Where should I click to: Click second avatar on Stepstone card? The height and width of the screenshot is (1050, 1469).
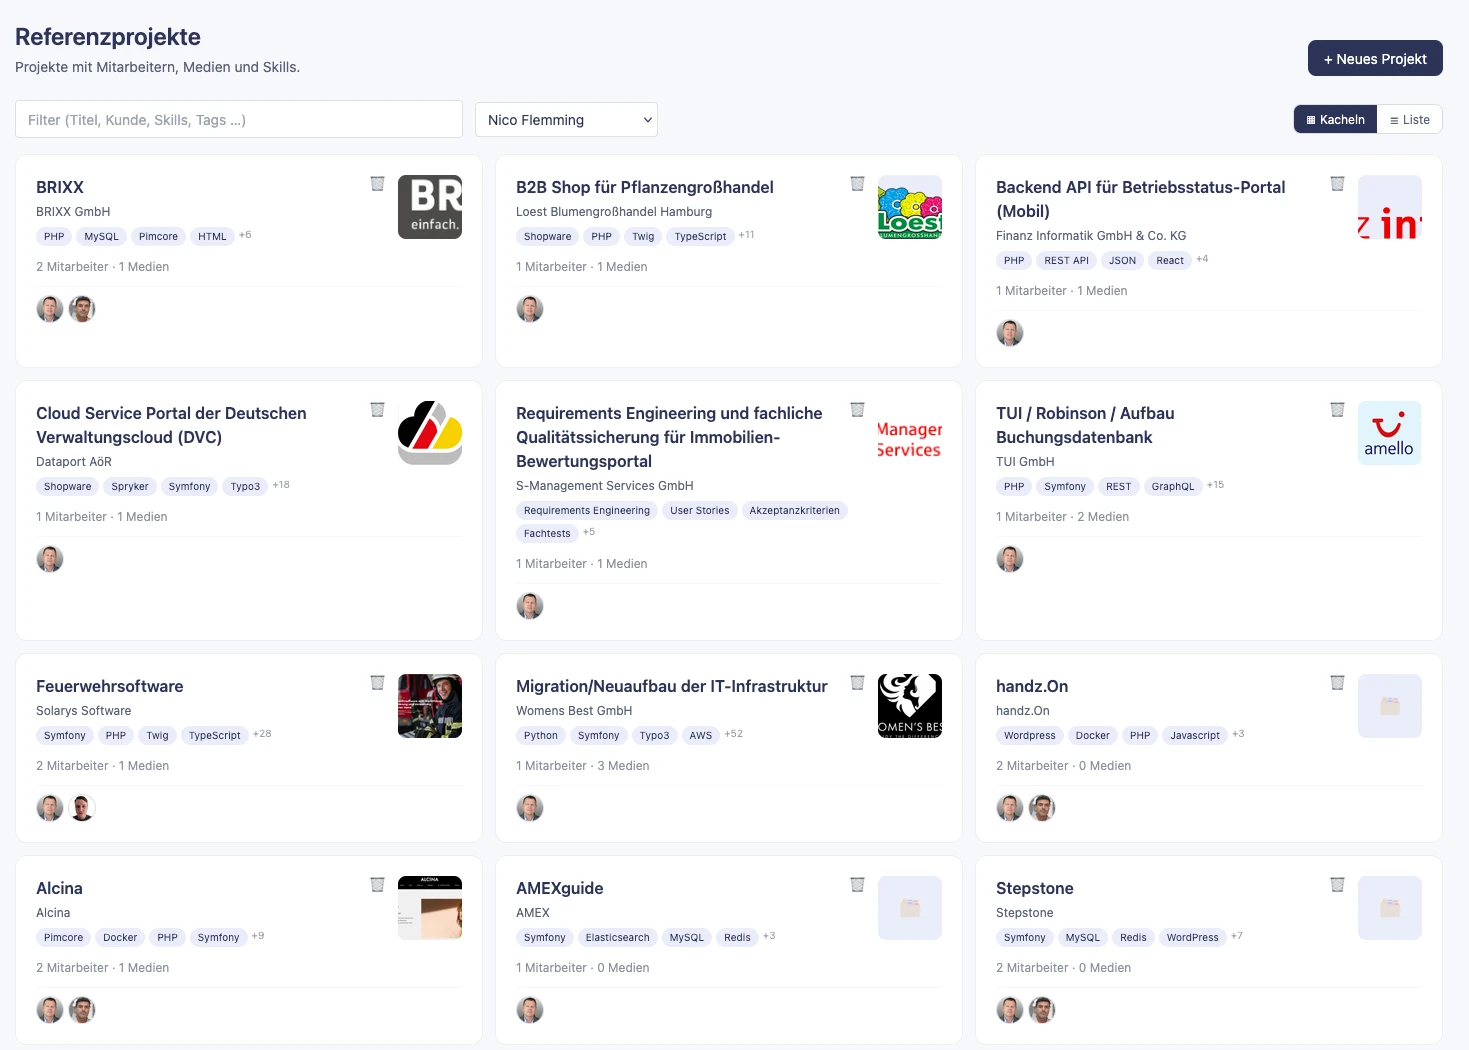pos(1042,1010)
